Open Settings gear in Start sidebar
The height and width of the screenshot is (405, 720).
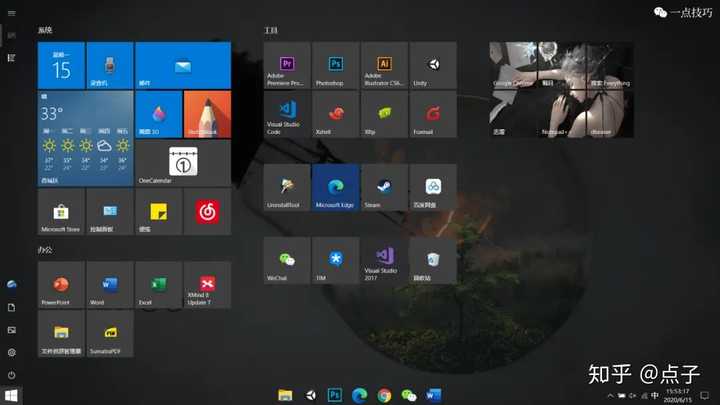pos(11,352)
